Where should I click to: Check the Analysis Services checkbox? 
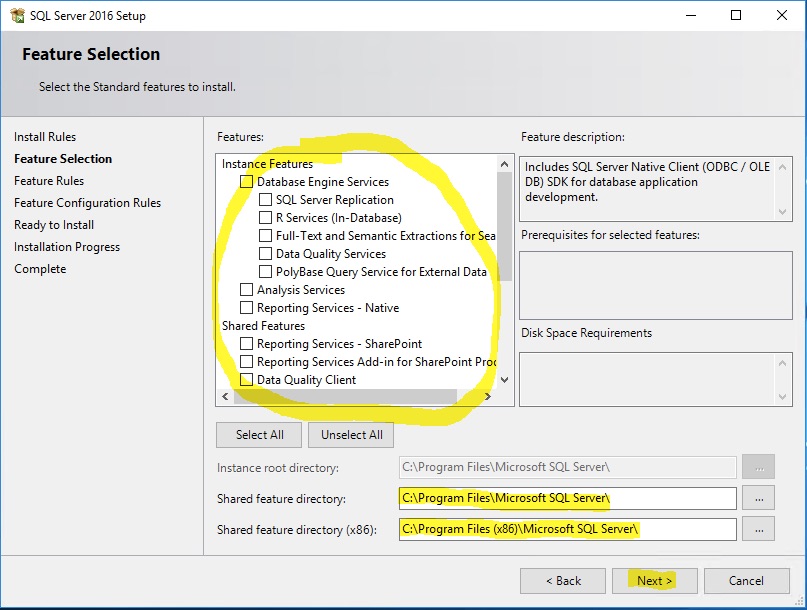click(247, 289)
